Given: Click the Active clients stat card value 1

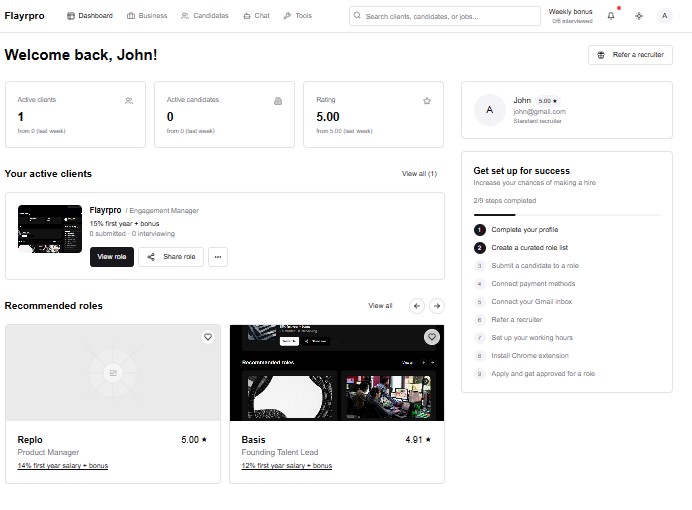Looking at the screenshot, I should (x=21, y=117).
